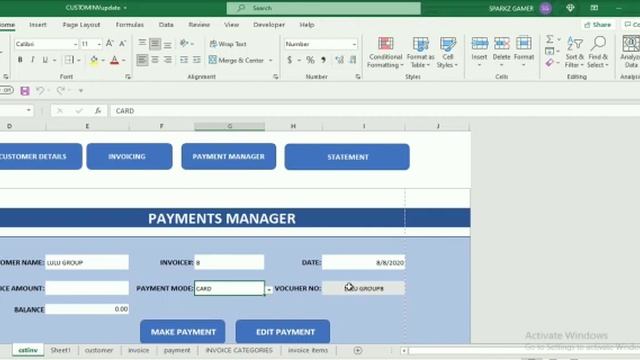Apply accounting dollar number format
This screenshot has width=640, height=360.
tap(290, 60)
